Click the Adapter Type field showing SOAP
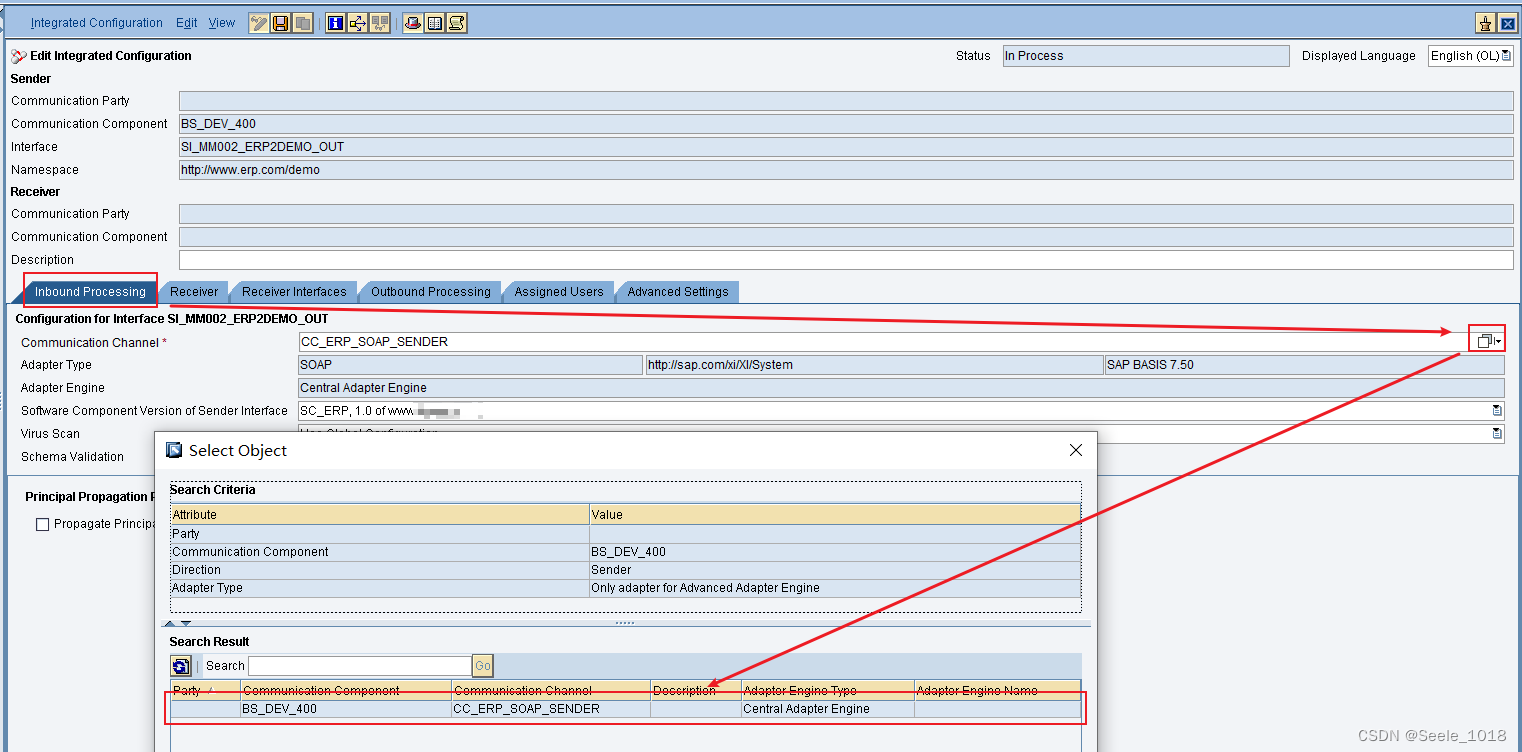This screenshot has height=752, width=1522. click(x=471, y=365)
